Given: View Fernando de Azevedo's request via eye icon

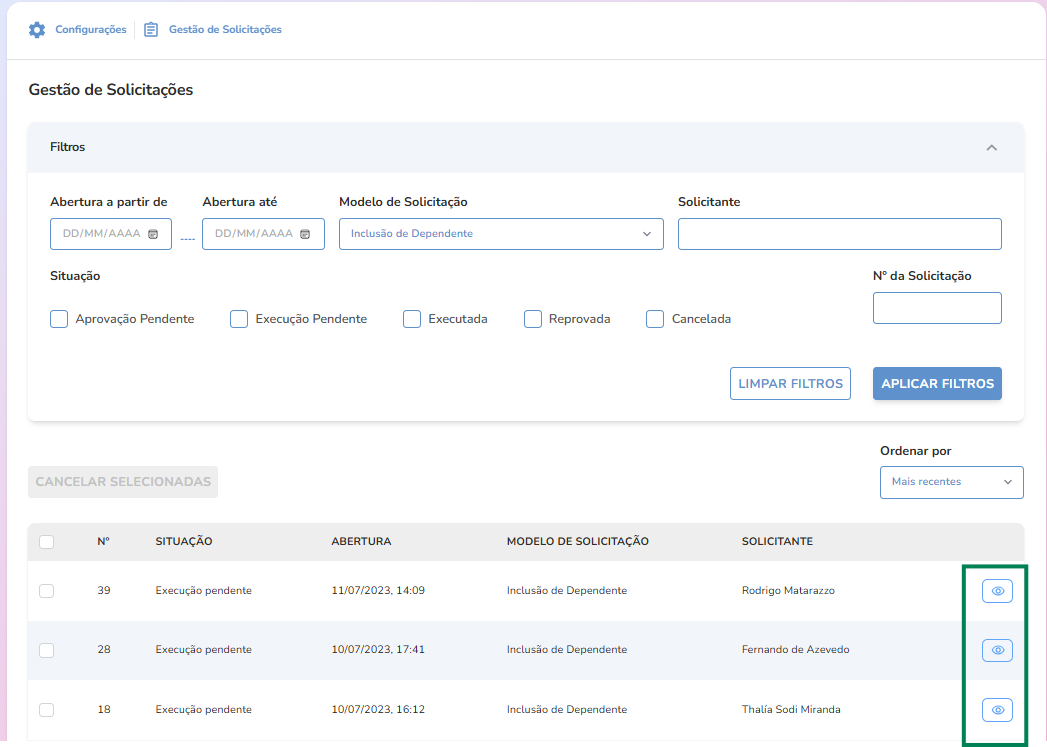Looking at the screenshot, I should [997, 650].
